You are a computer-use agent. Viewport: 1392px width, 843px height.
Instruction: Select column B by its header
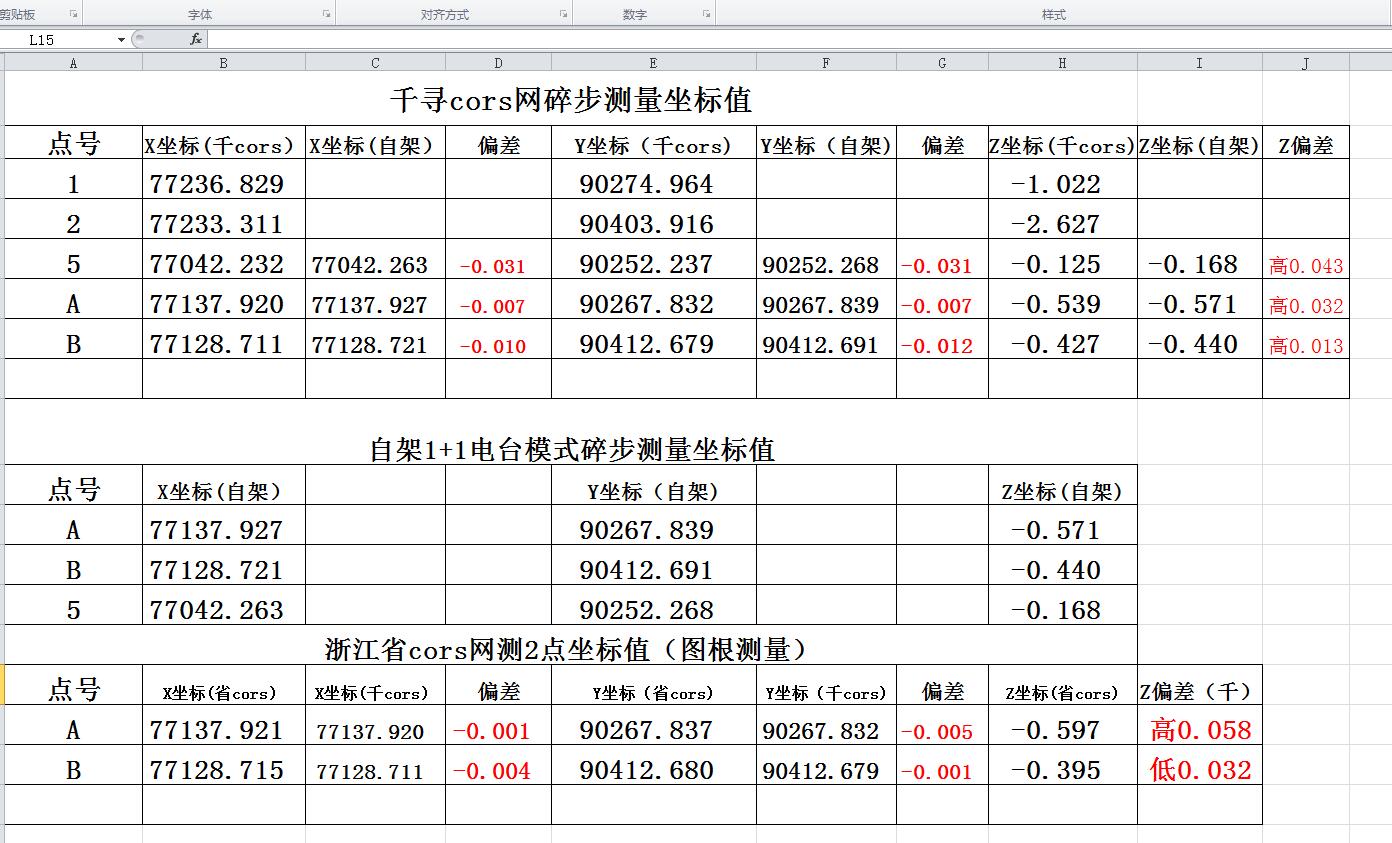223,63
